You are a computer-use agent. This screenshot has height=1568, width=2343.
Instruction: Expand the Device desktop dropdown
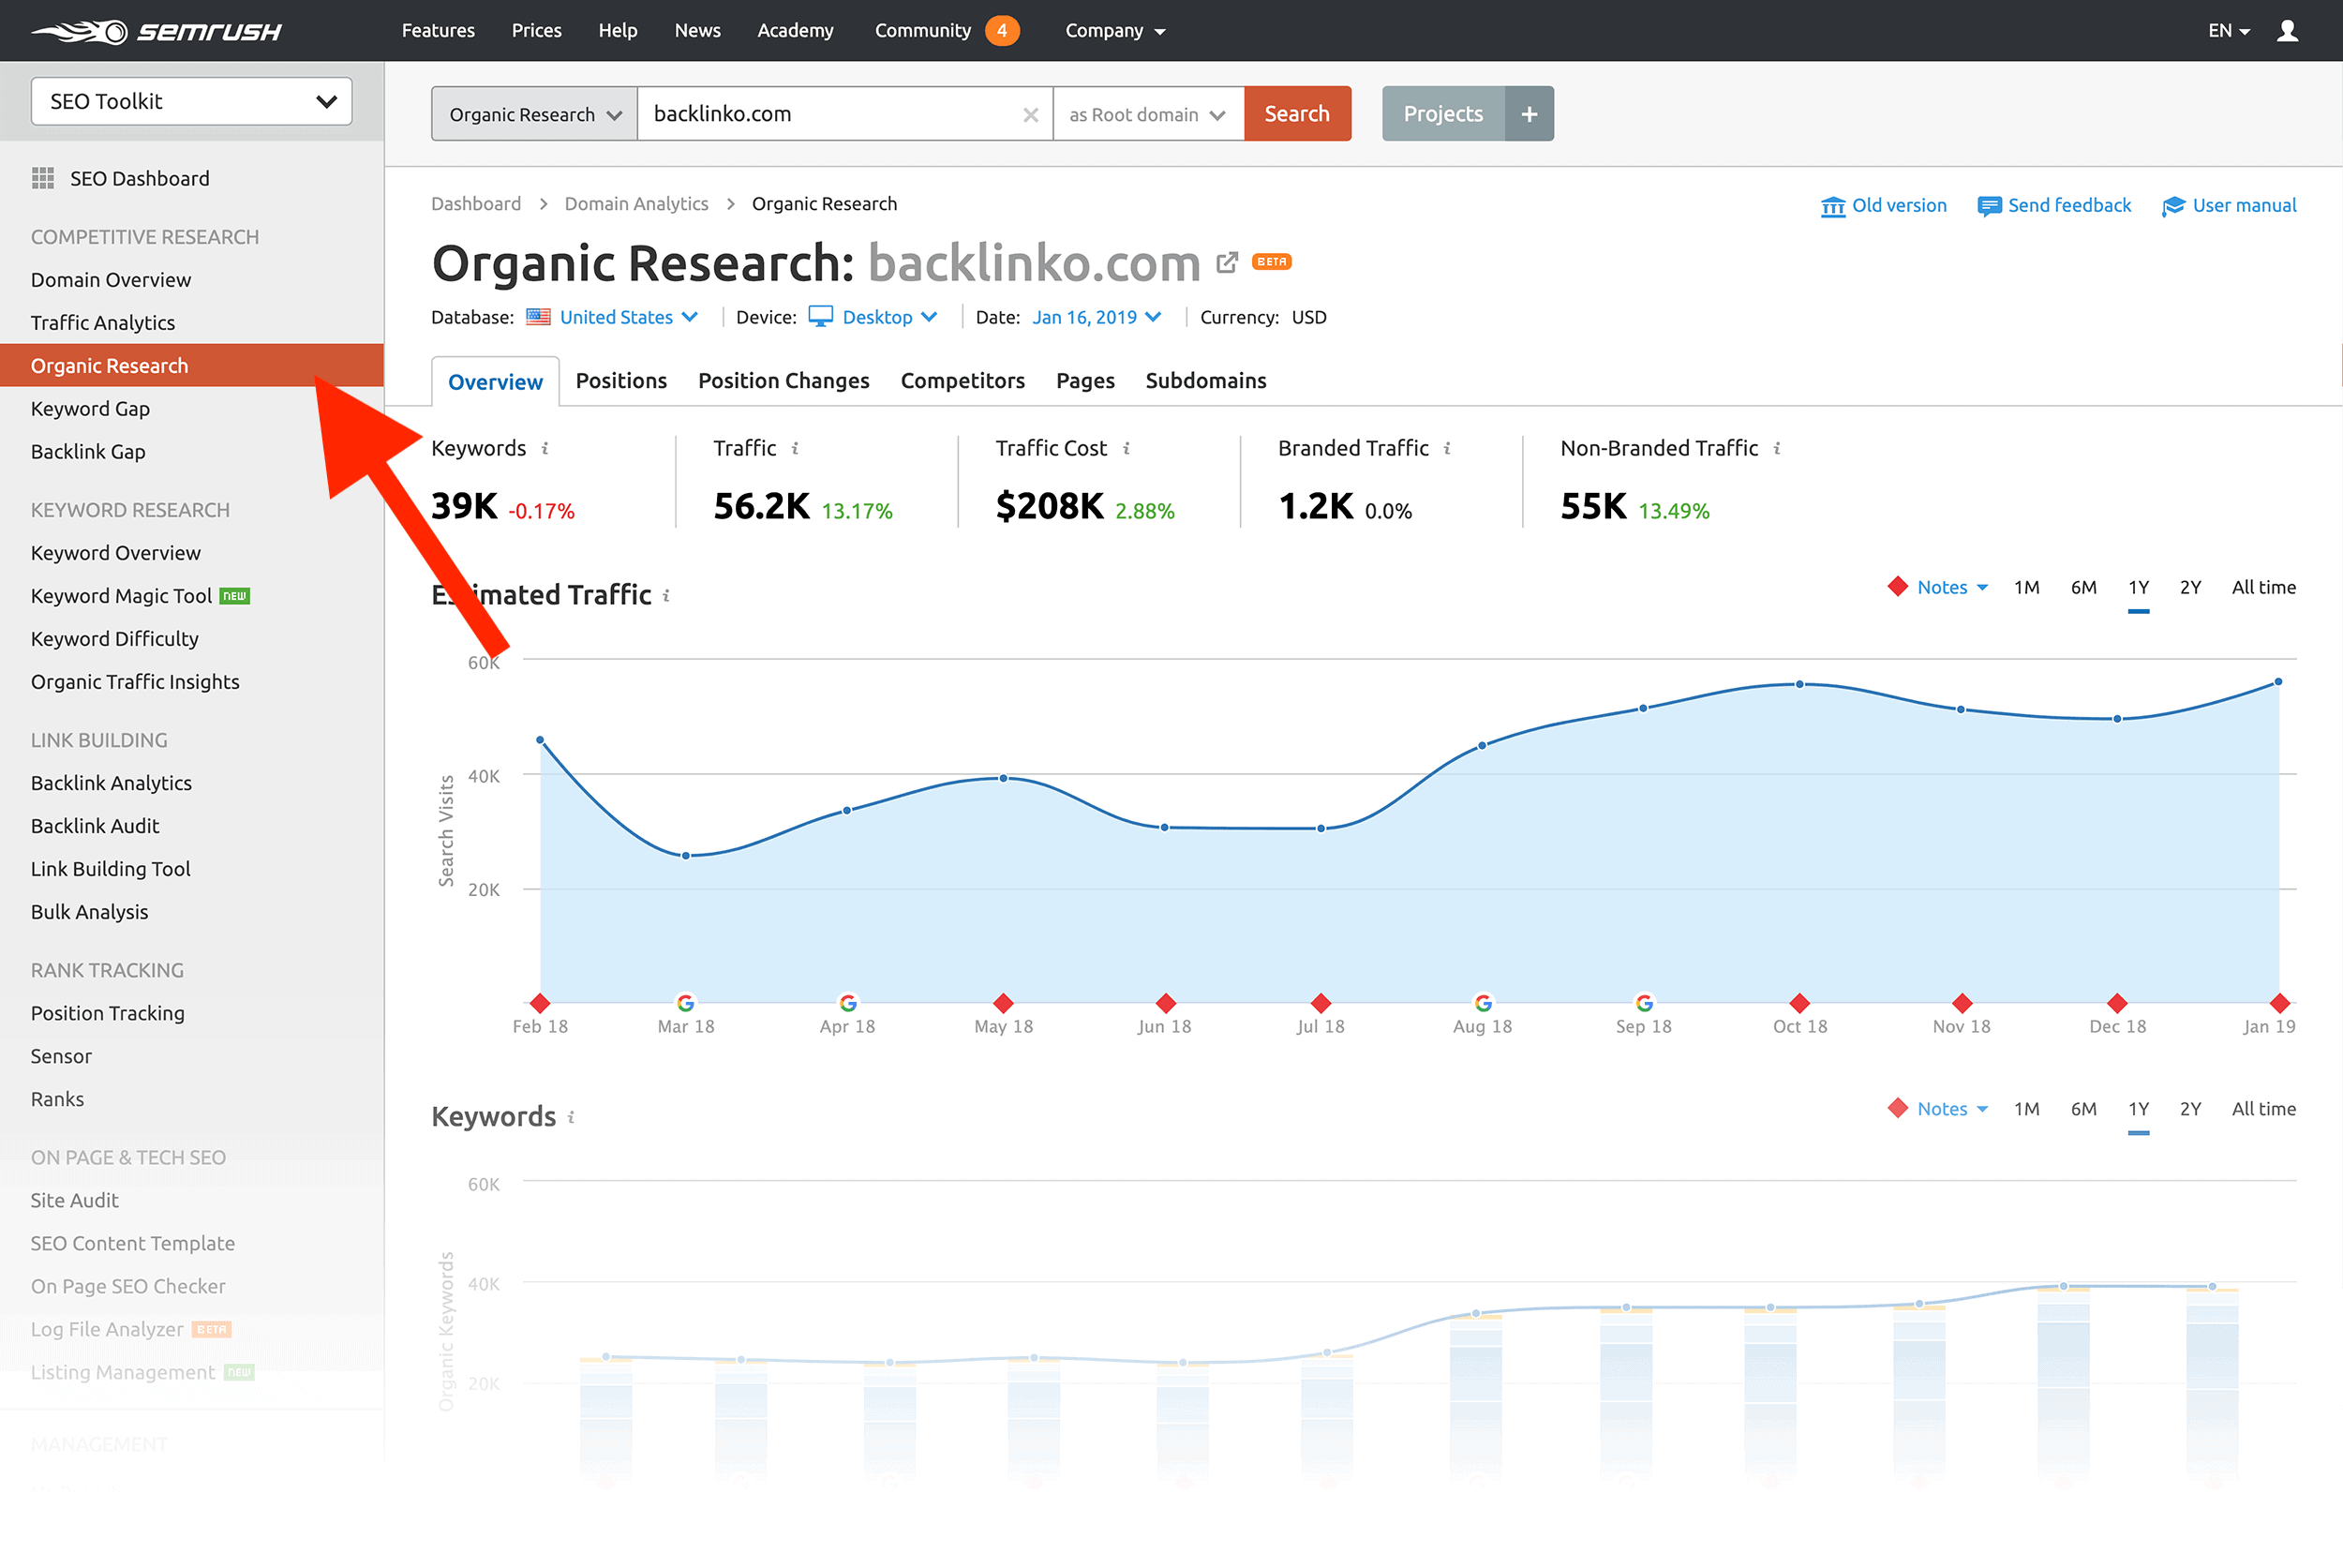875,317
